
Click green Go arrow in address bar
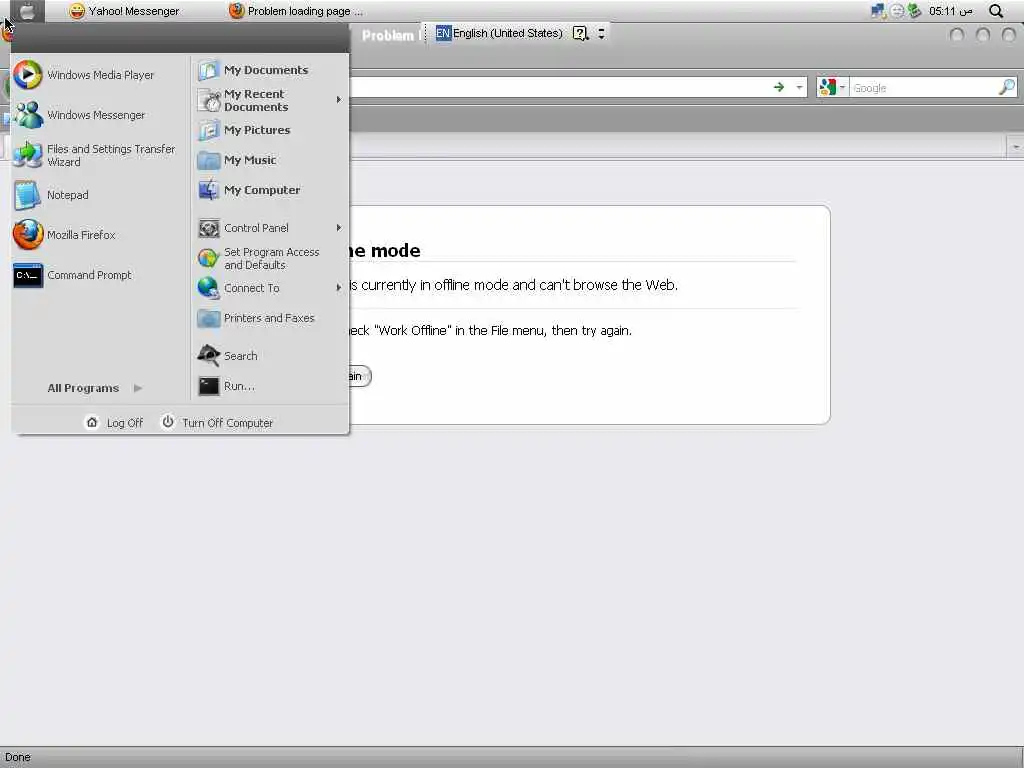click(778, 87)
